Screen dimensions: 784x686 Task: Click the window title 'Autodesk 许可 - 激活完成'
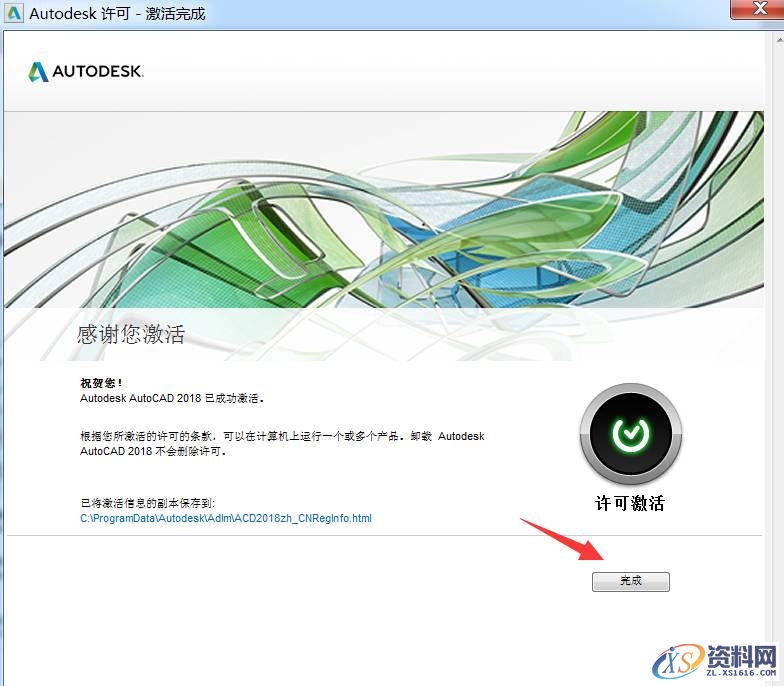coord(117,14)
